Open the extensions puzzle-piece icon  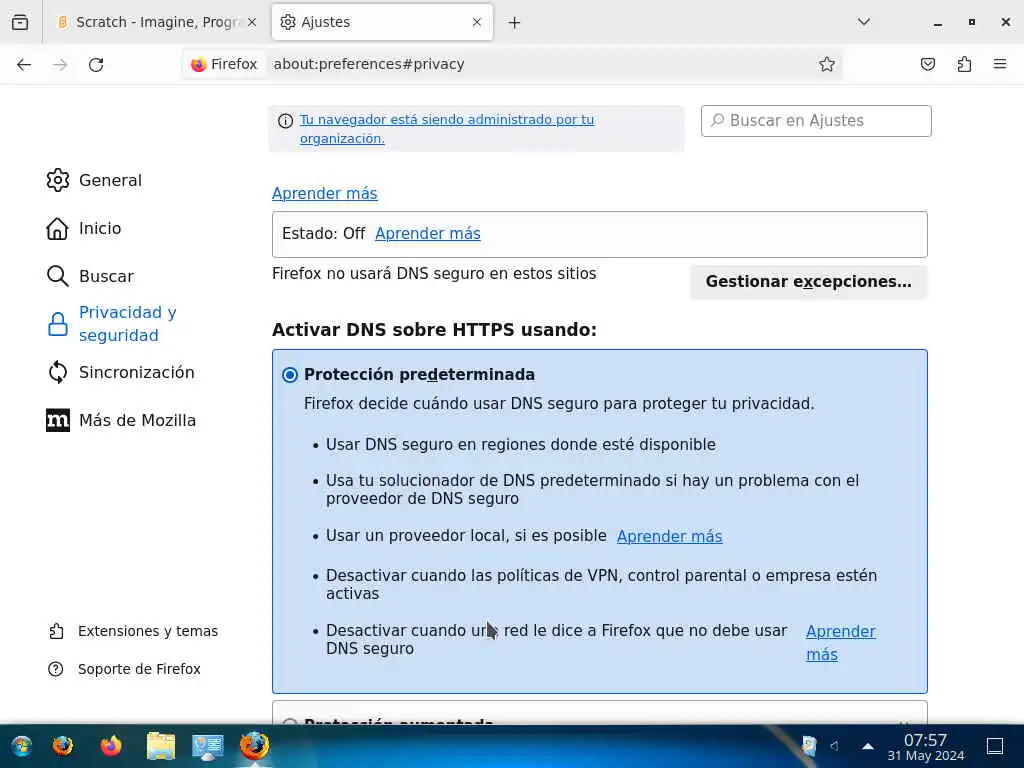[x=964, y=64]
